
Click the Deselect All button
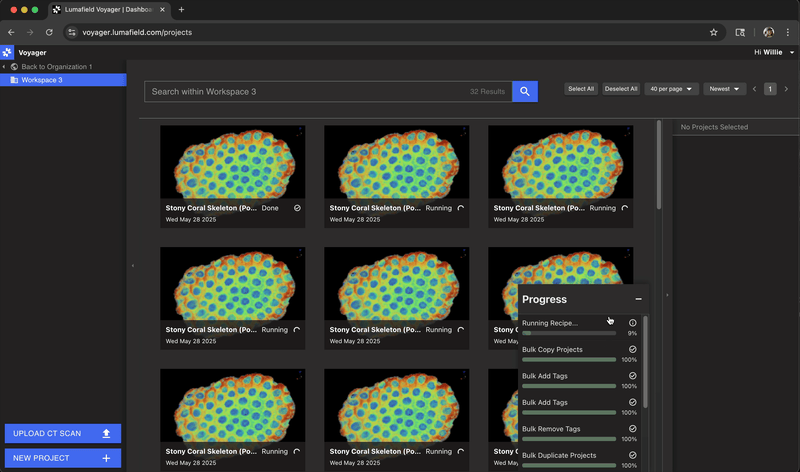click(621, 89)
